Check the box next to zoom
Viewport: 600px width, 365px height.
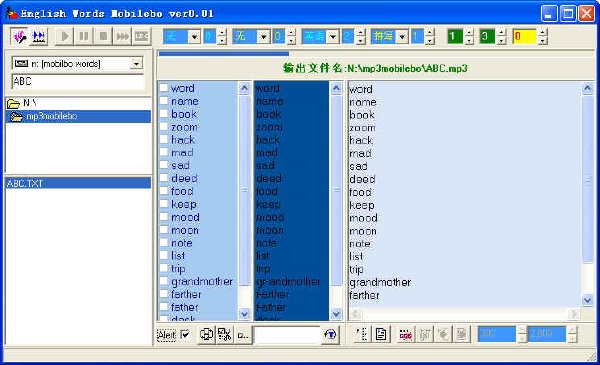[x=164, y=127]
